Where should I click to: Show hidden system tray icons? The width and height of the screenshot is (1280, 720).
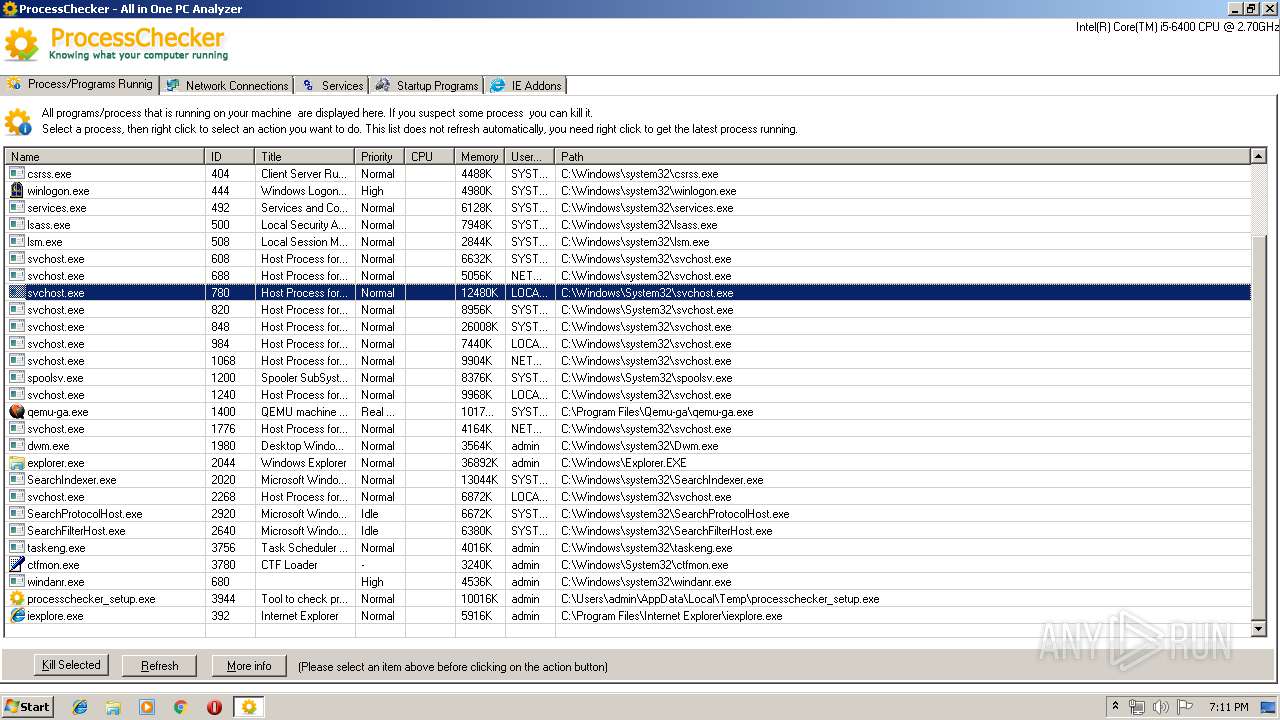pos(1116,706)
